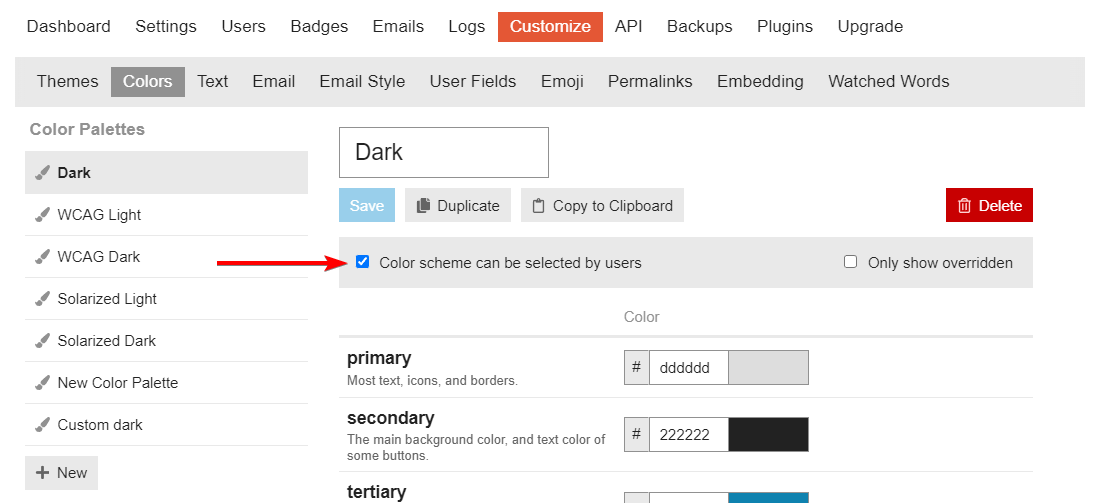Click the 'secondary' color label

pos(390,418)
